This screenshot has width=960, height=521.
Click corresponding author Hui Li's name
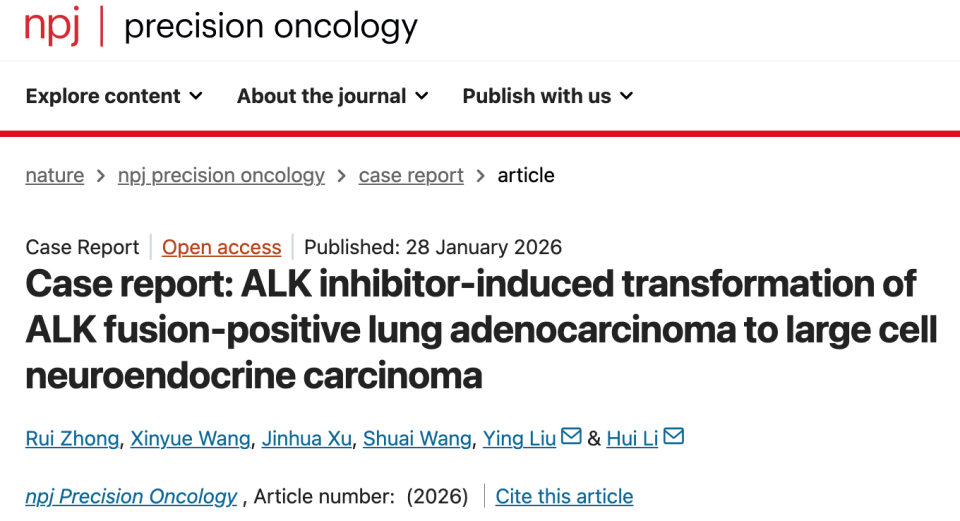tap(632, 438)
